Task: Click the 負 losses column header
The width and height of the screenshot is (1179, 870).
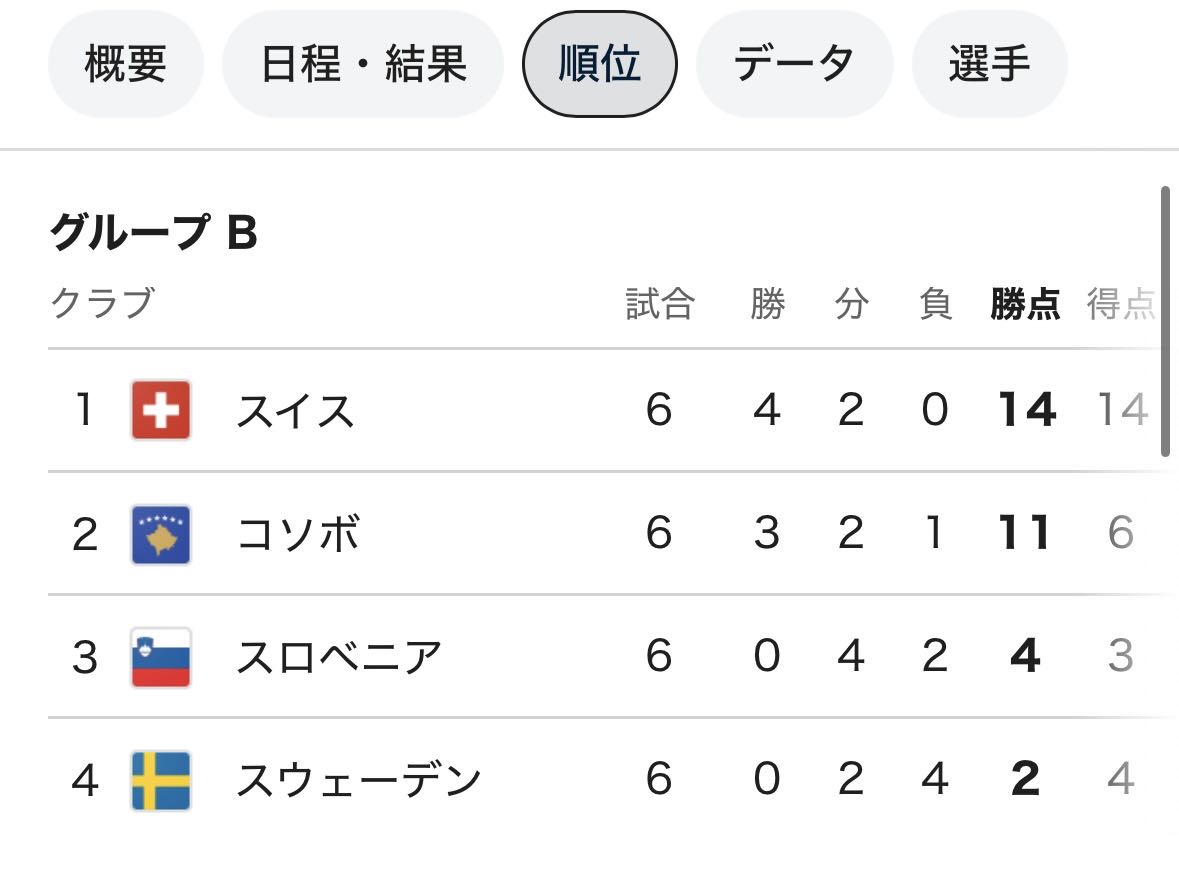Action: 935,304
